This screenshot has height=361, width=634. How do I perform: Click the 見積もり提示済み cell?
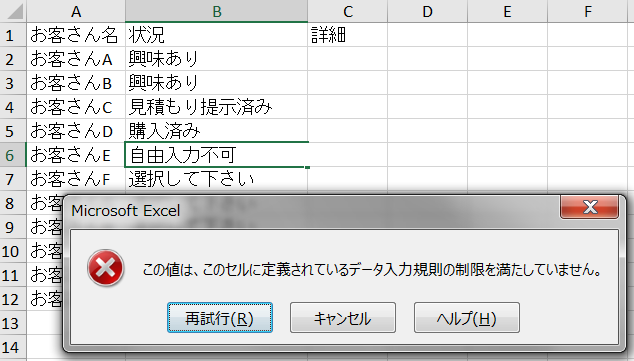(x=216, y=107)
